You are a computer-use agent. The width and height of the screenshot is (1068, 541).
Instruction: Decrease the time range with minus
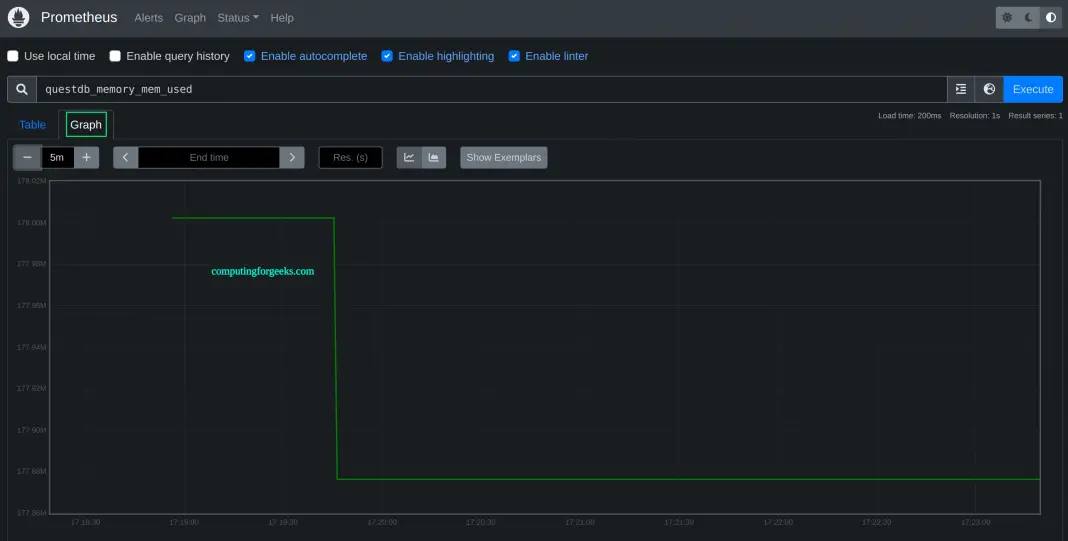click(x=27, y=157)
